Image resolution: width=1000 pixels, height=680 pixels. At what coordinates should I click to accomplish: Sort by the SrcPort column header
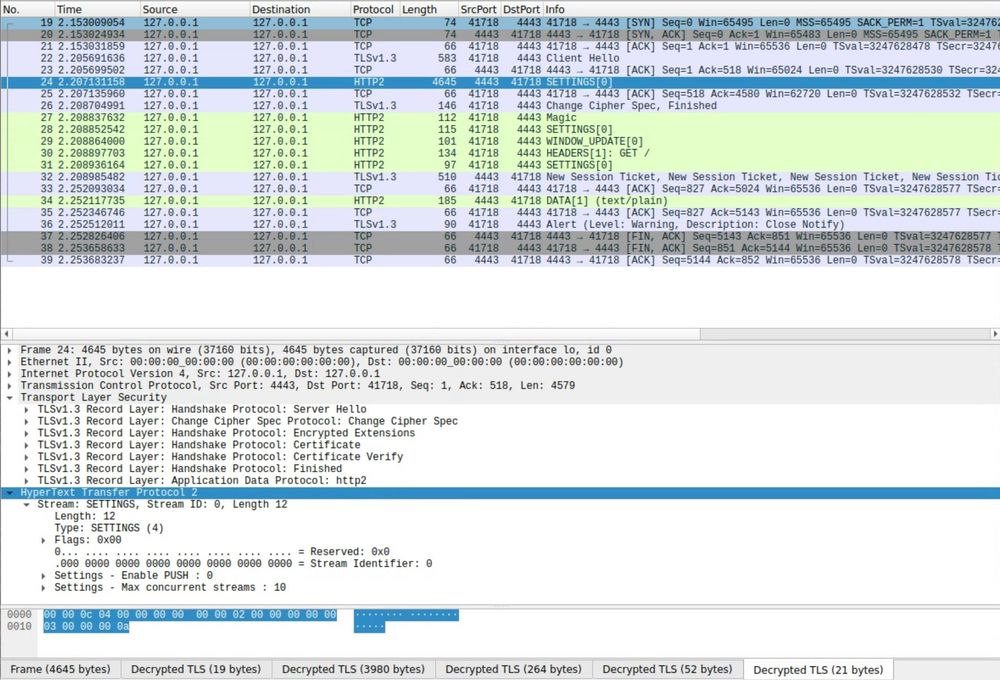(x=480, y=10)
